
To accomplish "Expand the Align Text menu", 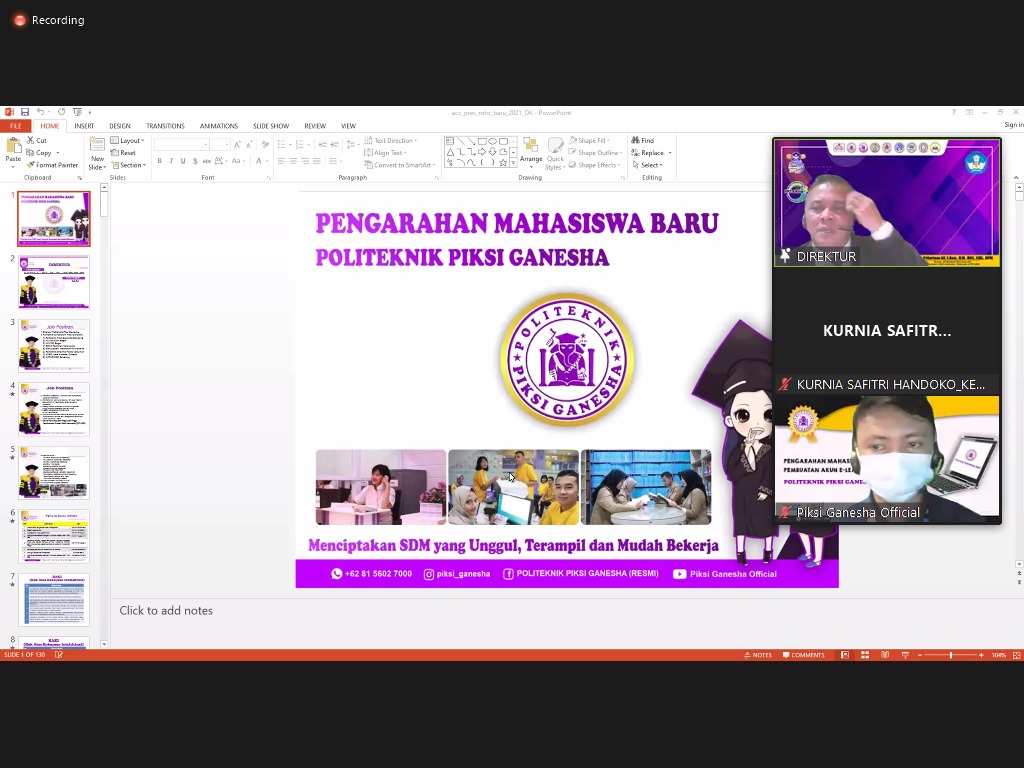I will tap(385, 153).
